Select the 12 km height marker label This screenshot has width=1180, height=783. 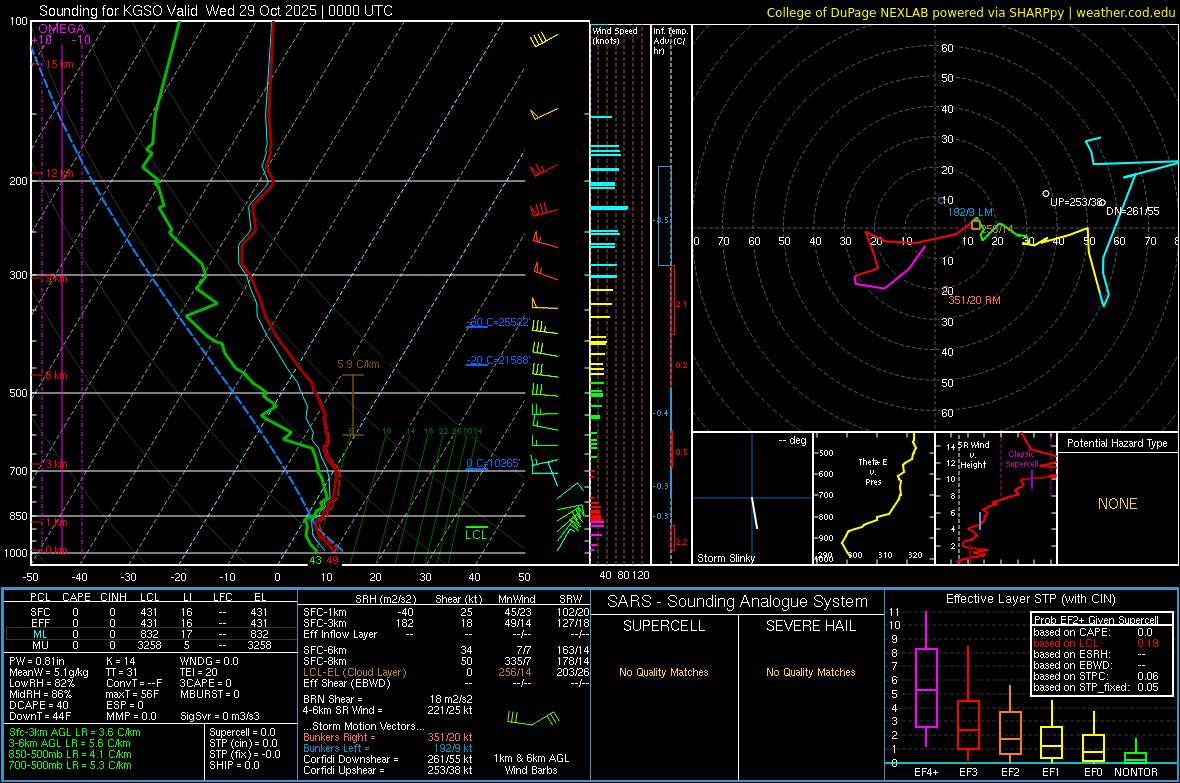59,173
